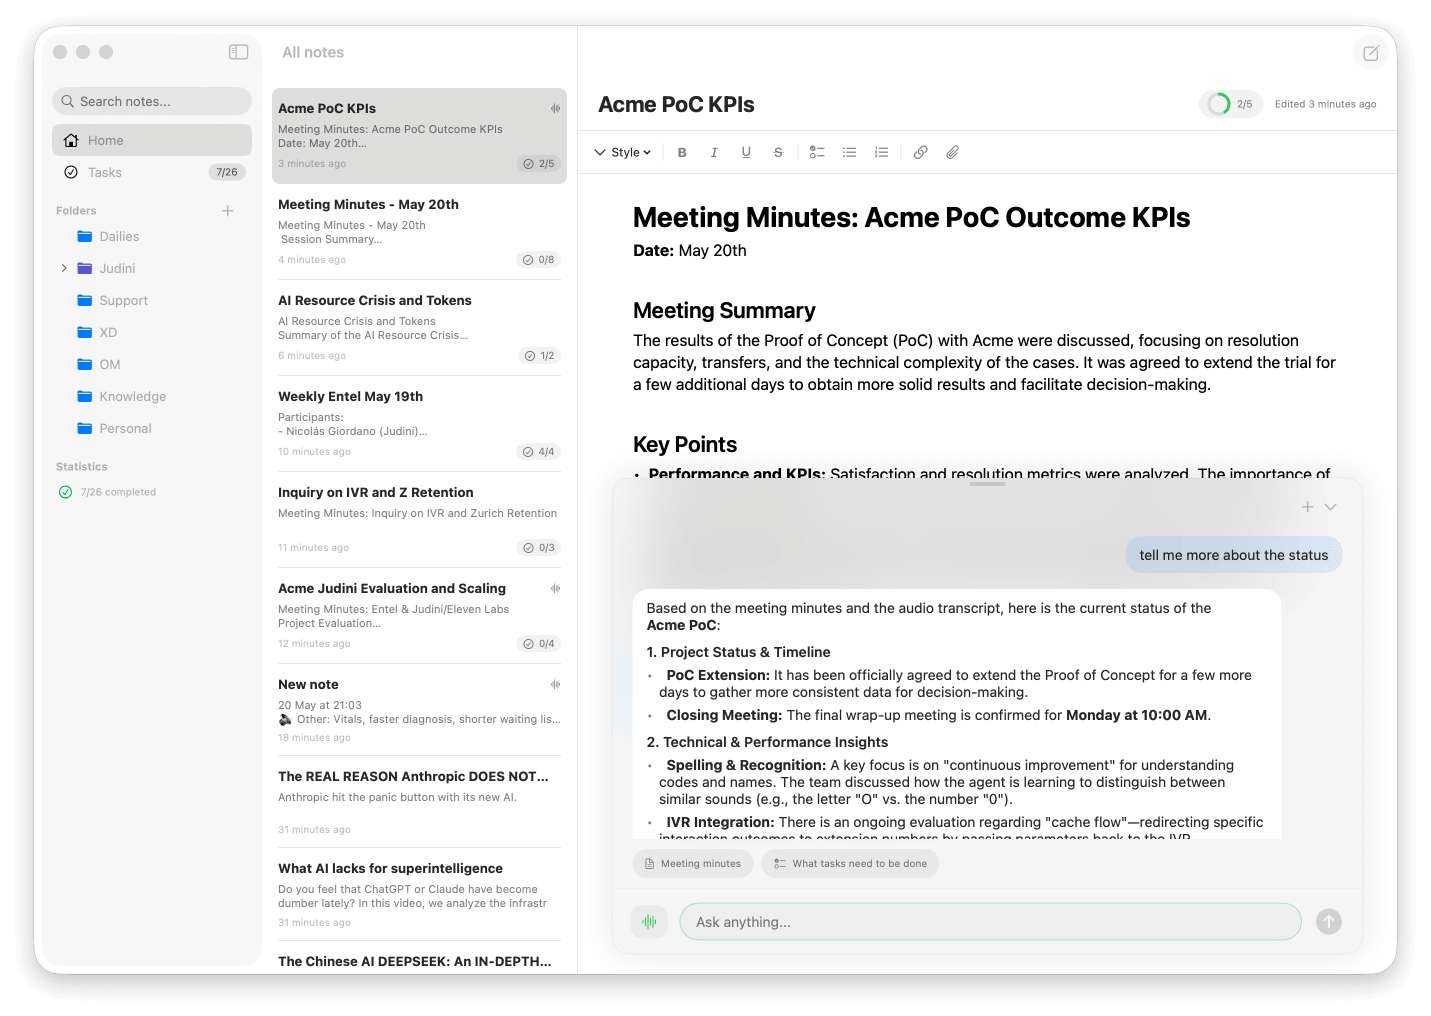Open the Knowledge folder
This screenshot has width=1431, height=1016.
coord(132,397)
